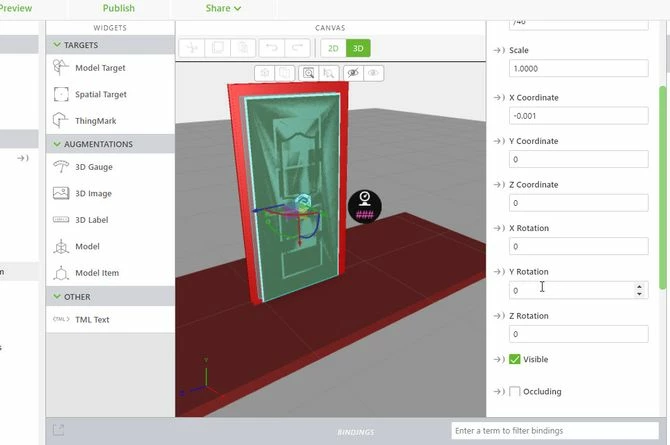The image size is (670, 445).
Task: Click the Preview menu item
Action: click(x=15, y=8)
